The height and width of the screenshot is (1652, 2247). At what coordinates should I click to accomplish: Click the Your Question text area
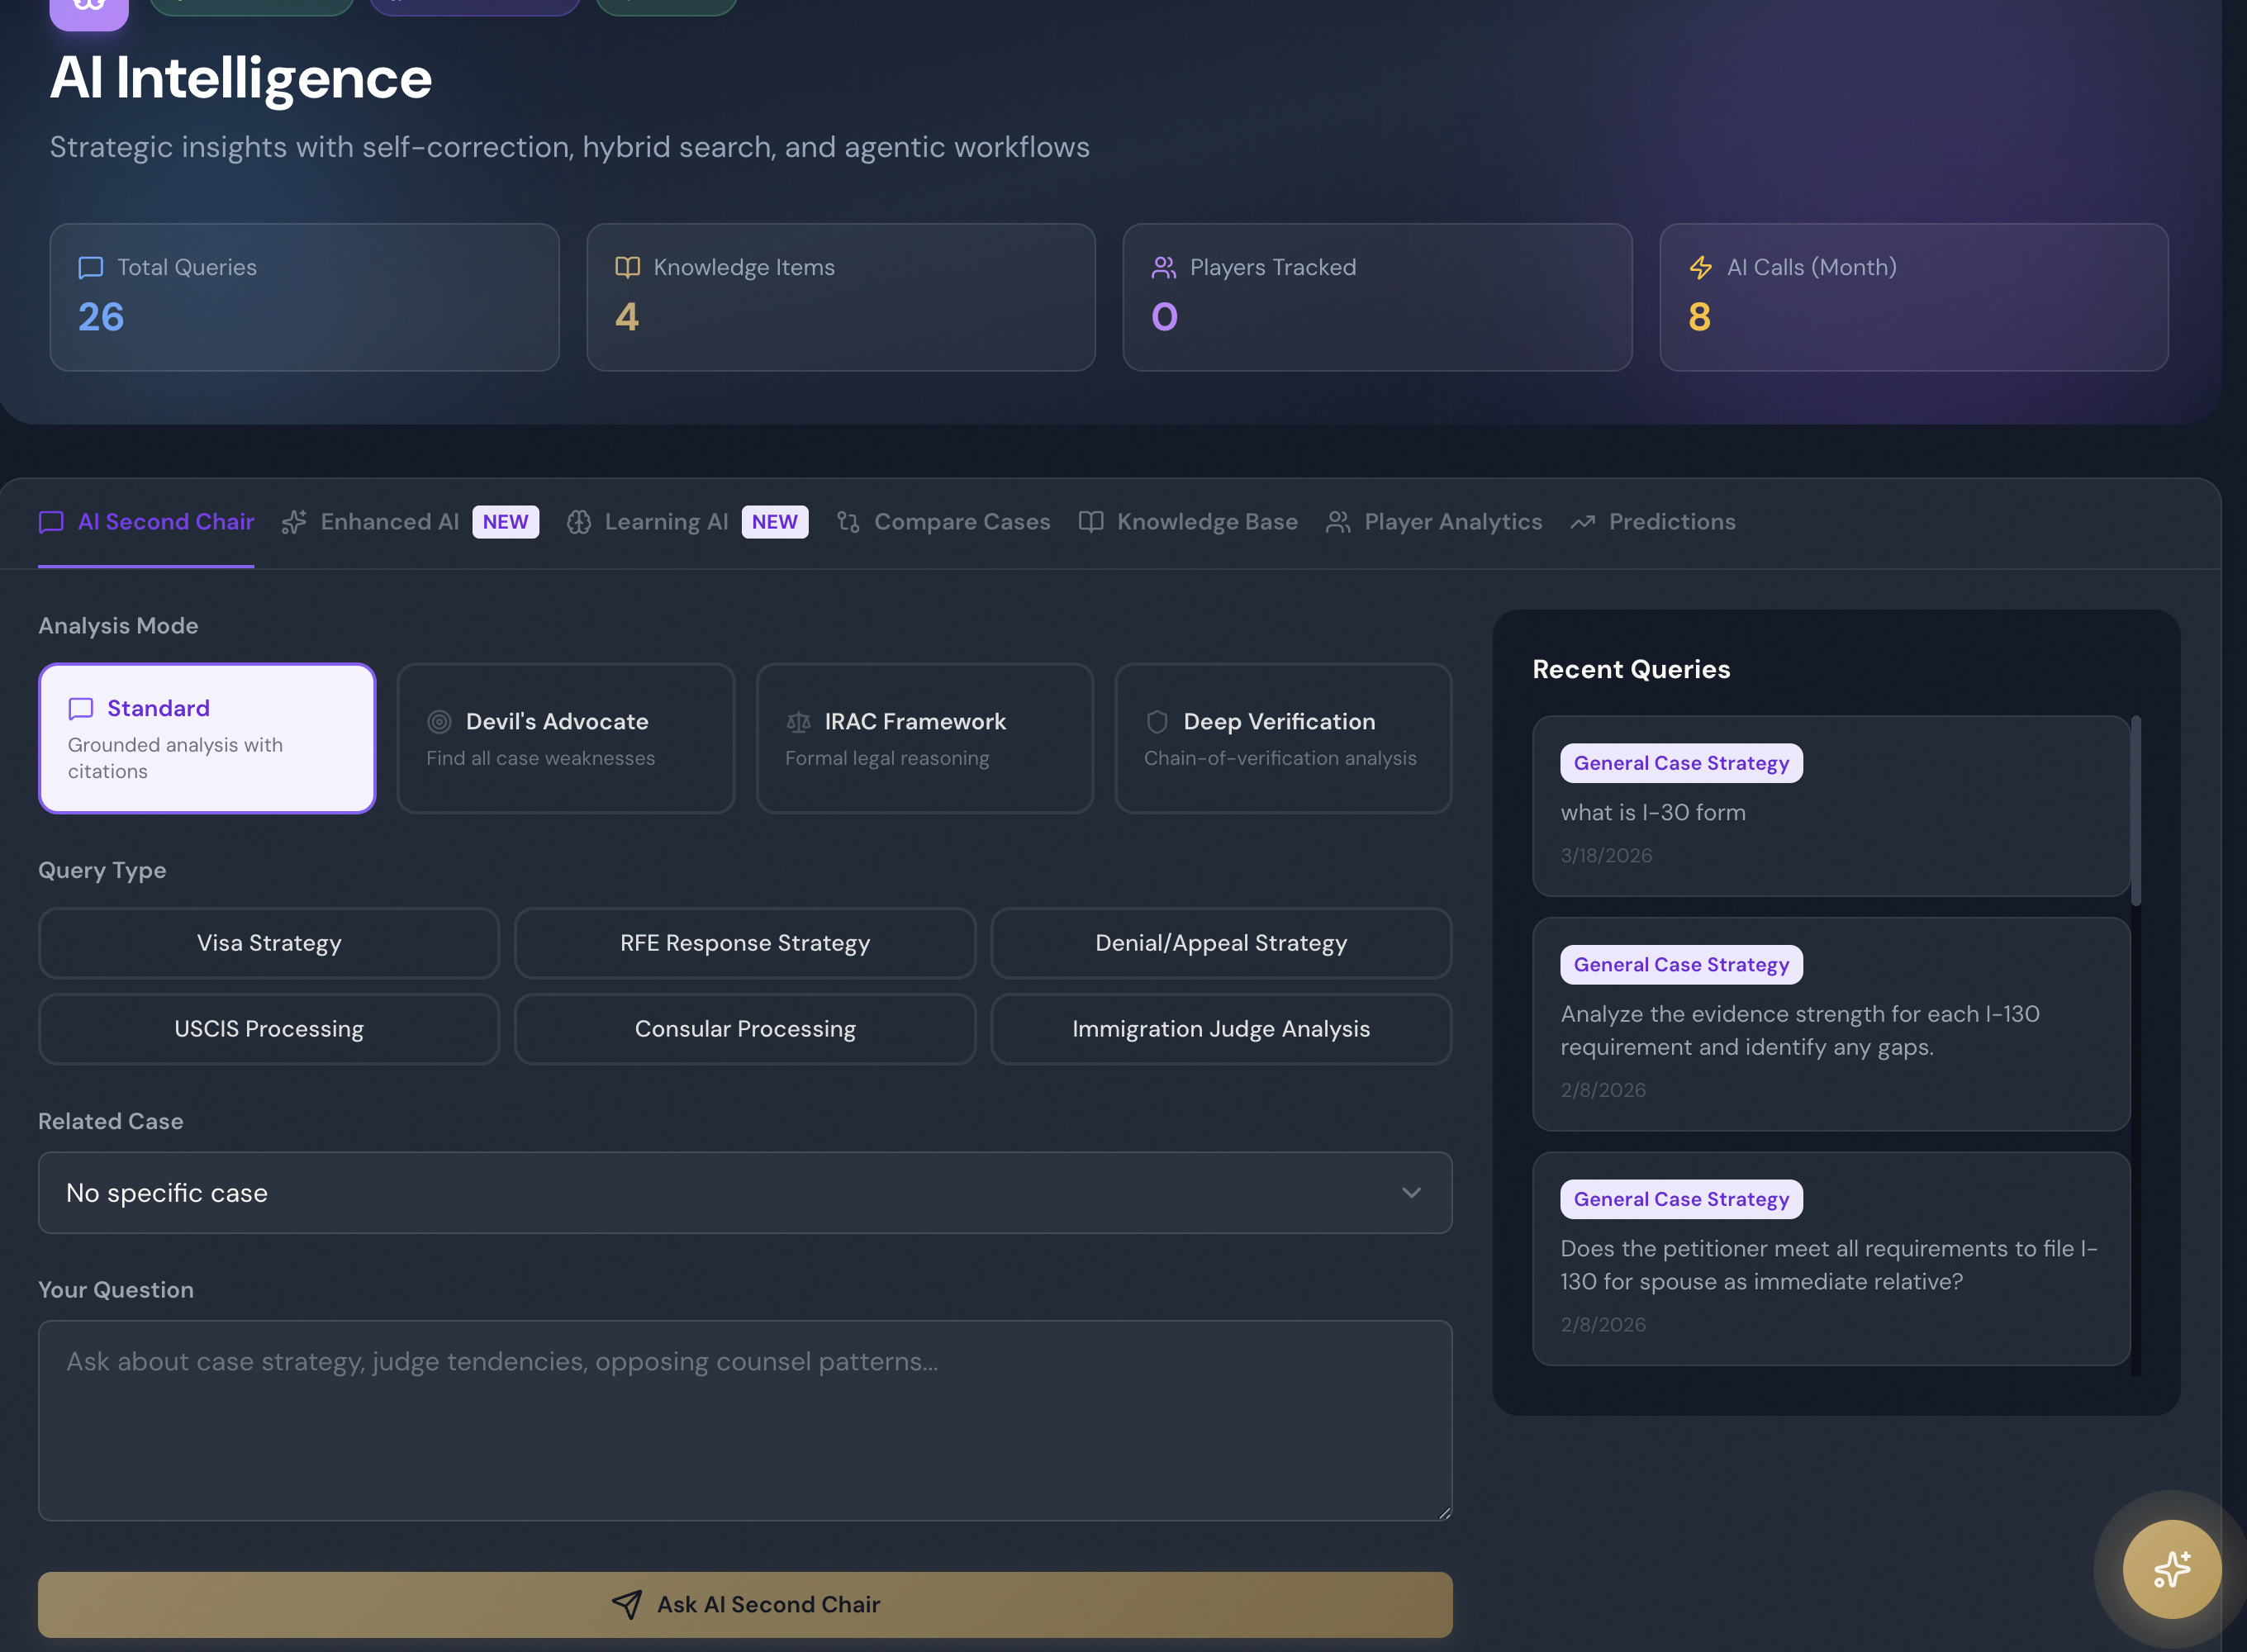click(744, 1420)
